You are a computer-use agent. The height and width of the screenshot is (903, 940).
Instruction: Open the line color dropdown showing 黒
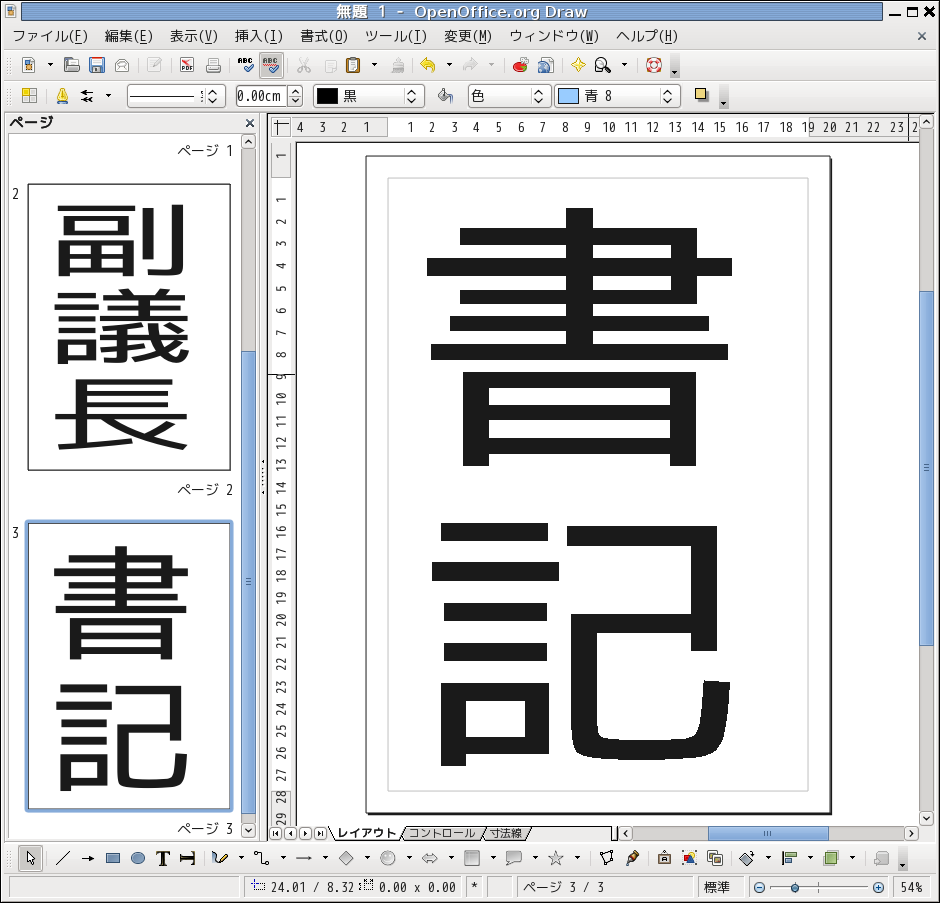tap(410, 96)
